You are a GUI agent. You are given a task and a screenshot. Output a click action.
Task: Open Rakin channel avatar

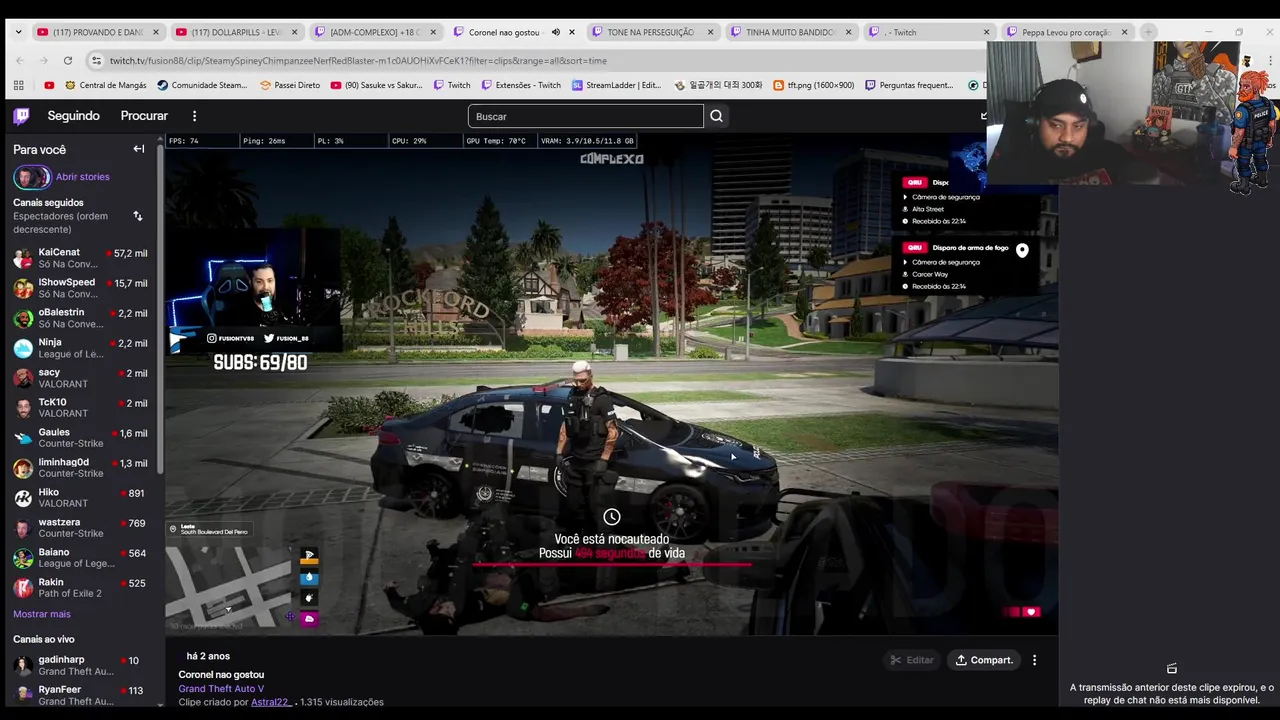[23, 588]
